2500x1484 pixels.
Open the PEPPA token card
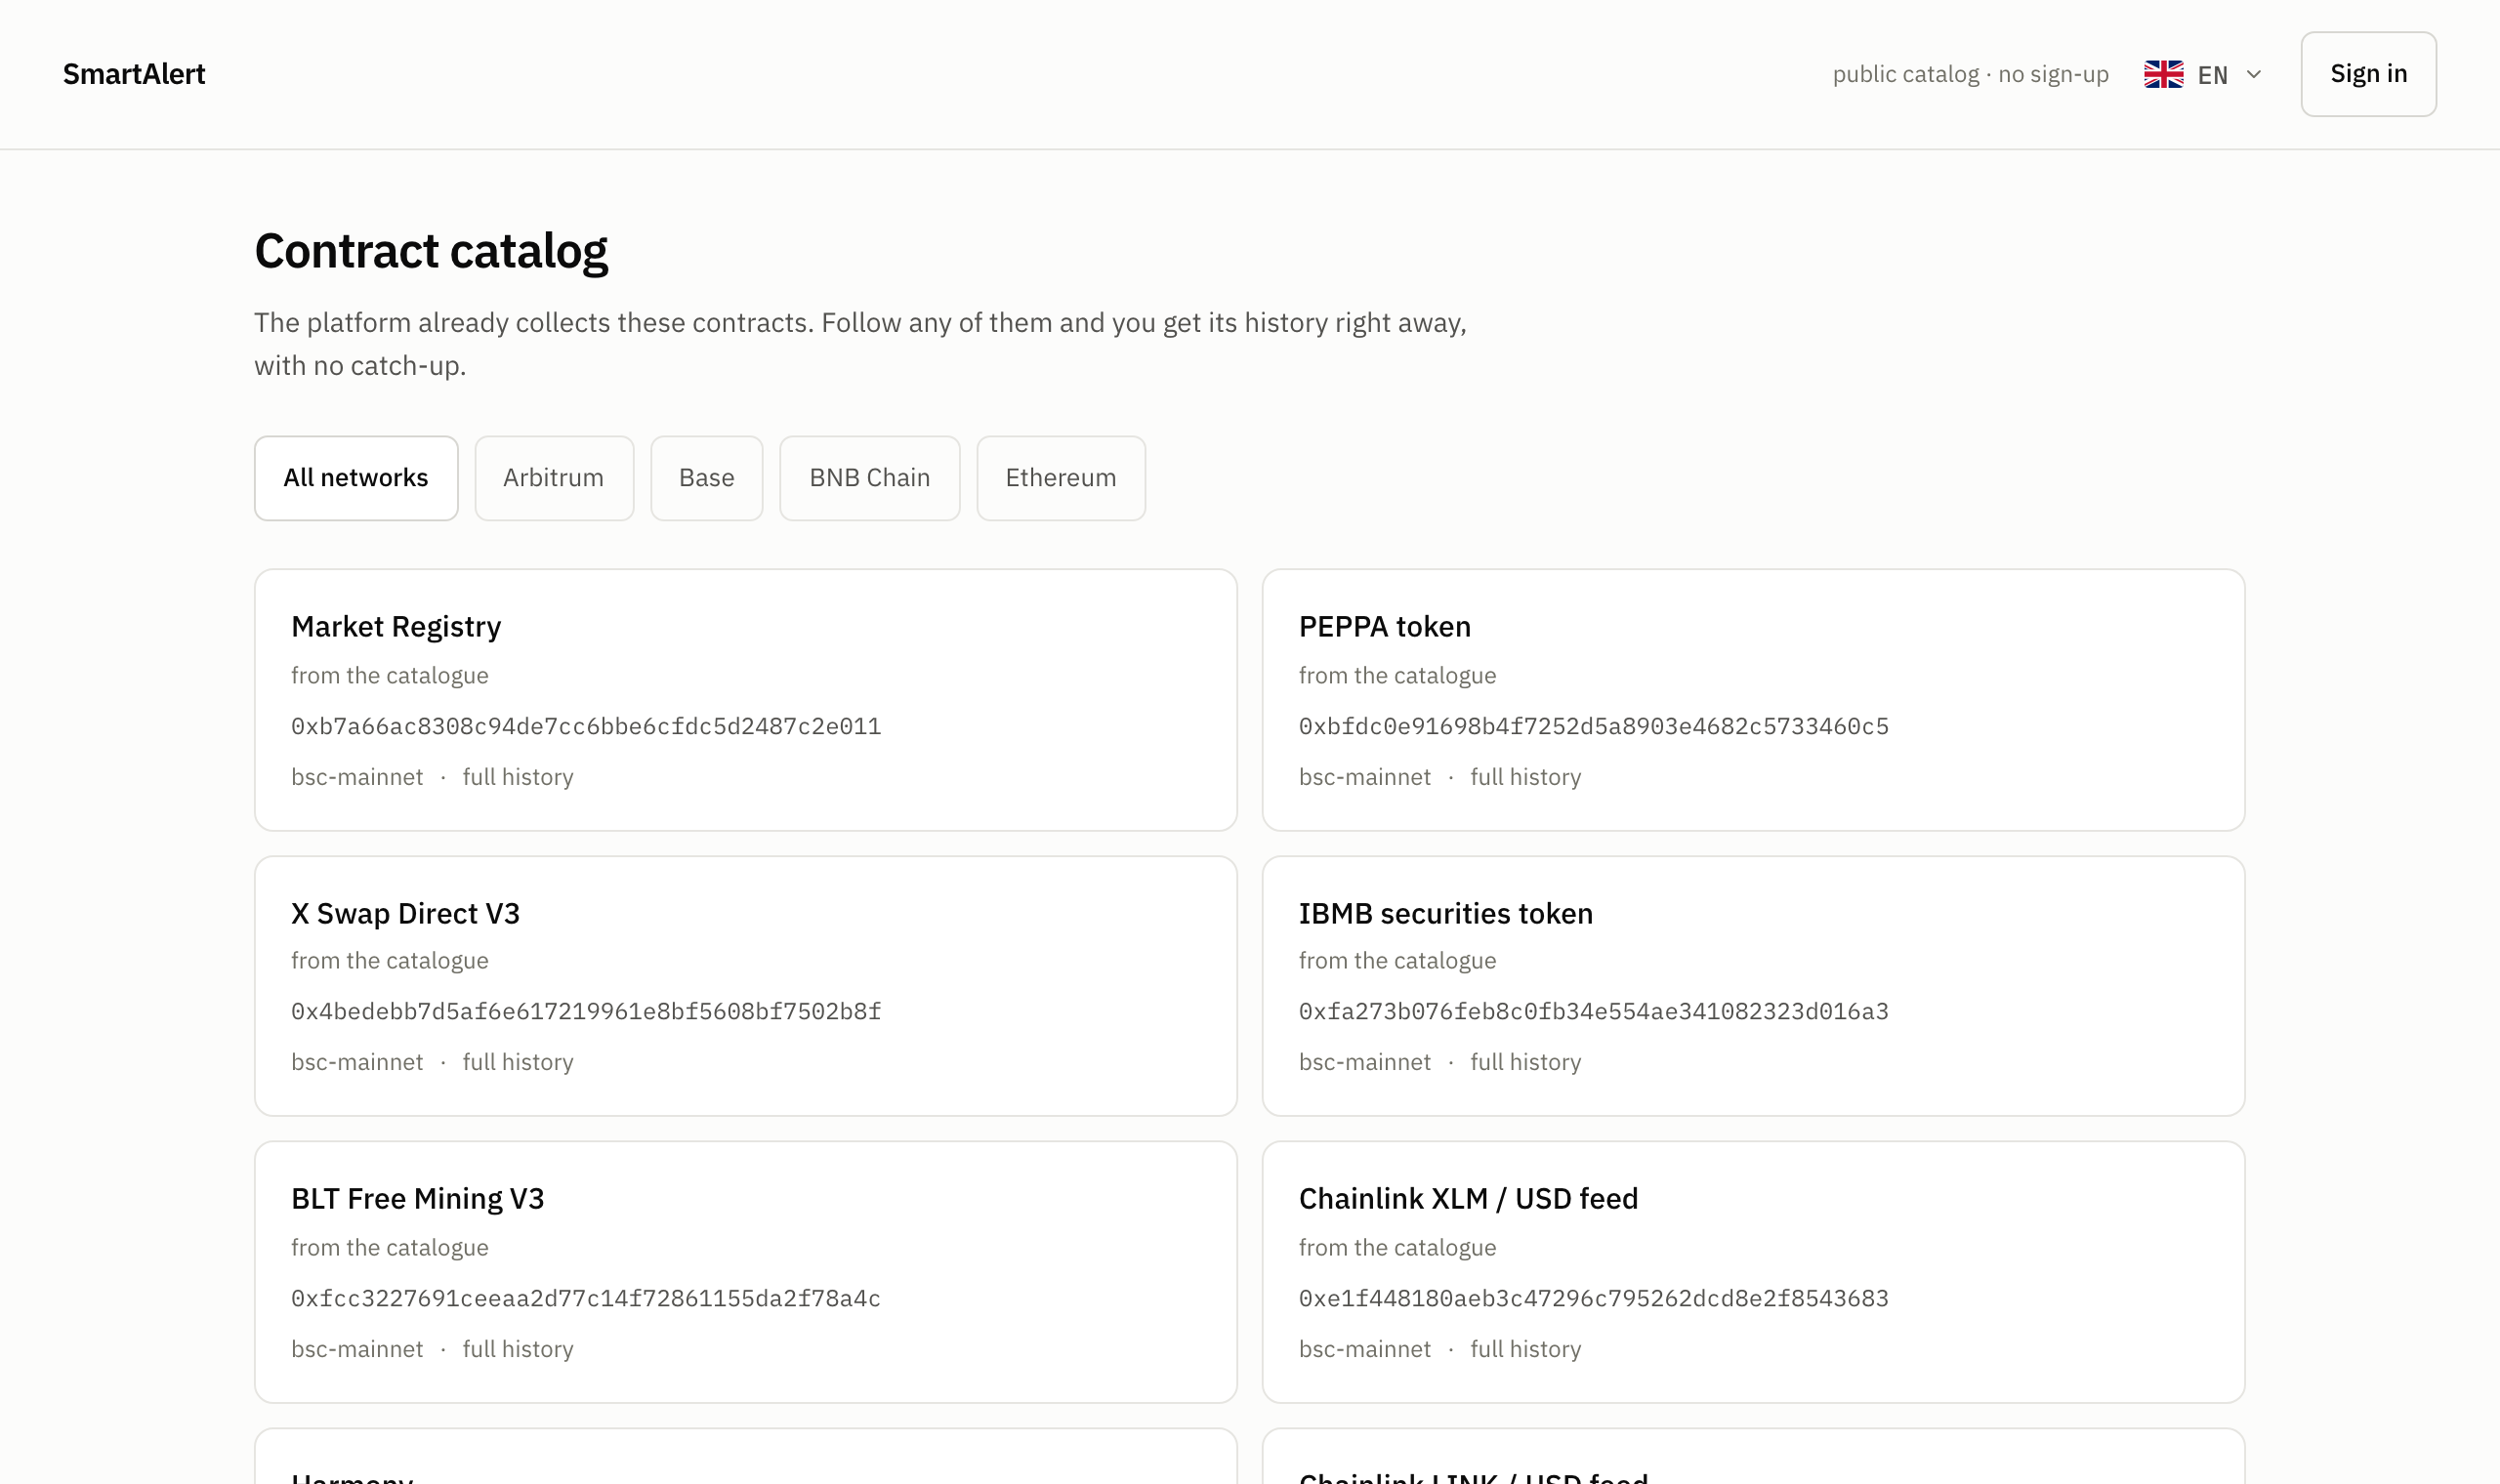[1753, 700]
